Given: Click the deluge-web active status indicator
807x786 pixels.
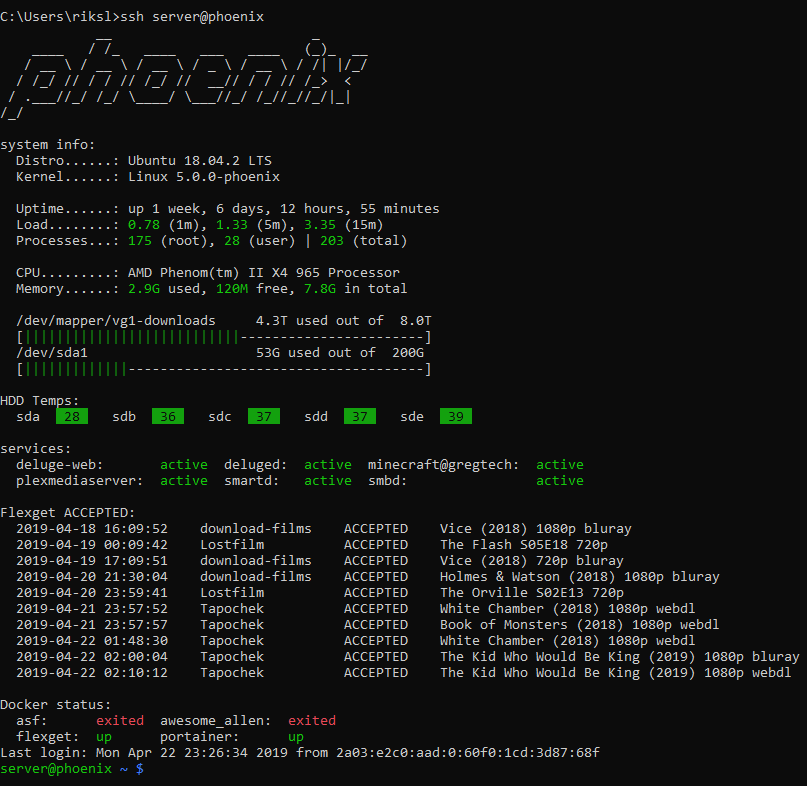Looking at the screenshot, I should (183, 464).
